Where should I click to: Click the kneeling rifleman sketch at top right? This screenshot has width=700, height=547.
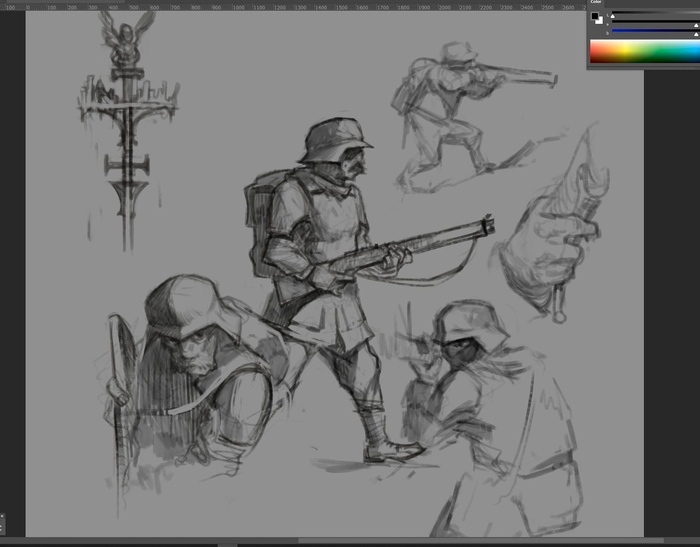pyautogui.click(x=450, y=110)
